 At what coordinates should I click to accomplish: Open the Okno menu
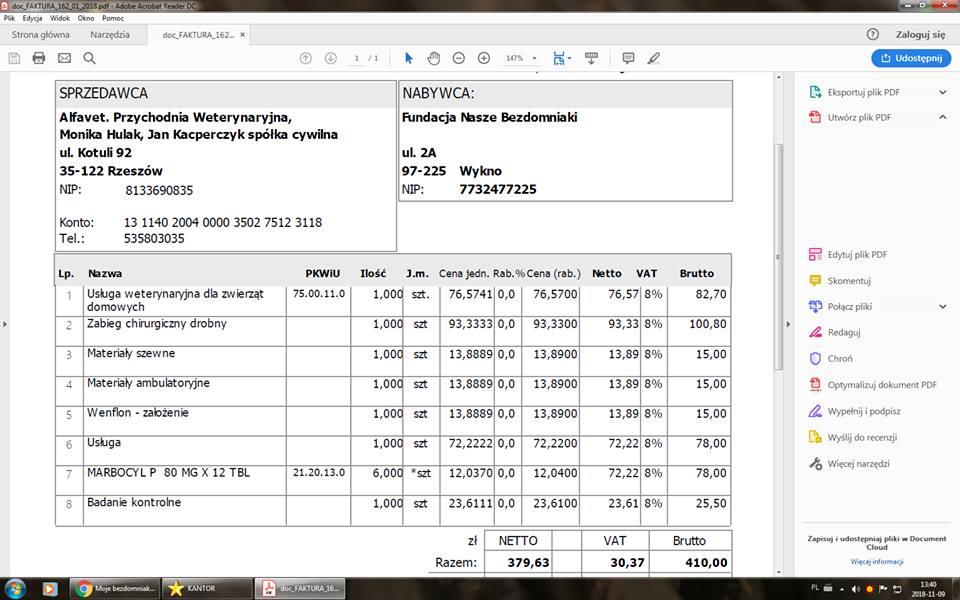pyautogui.click(x=86, y=18)
